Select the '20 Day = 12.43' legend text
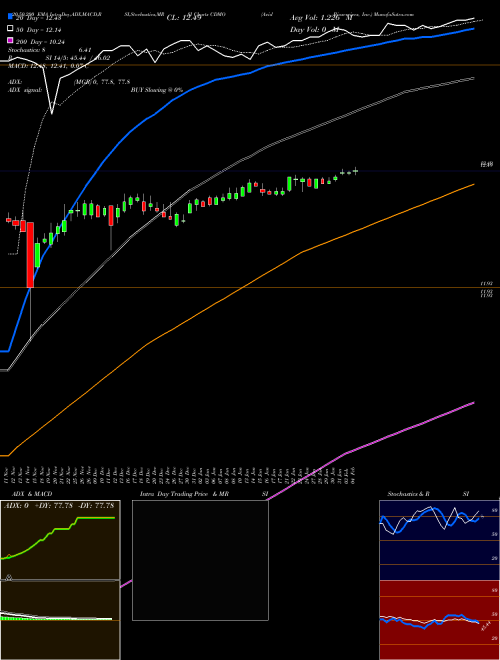Viewport: 500px width, 660px height. 38,18
